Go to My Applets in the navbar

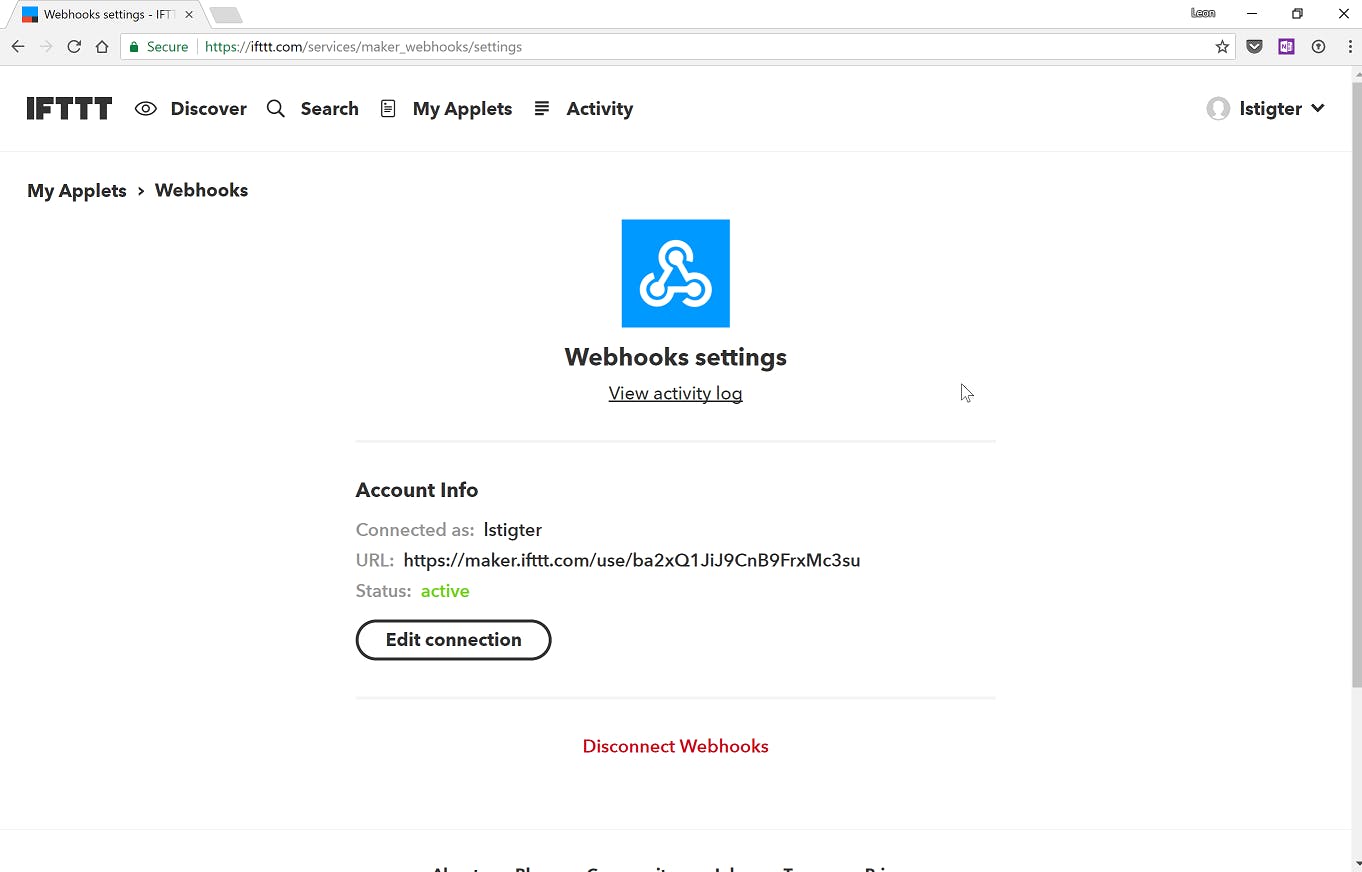447,109
